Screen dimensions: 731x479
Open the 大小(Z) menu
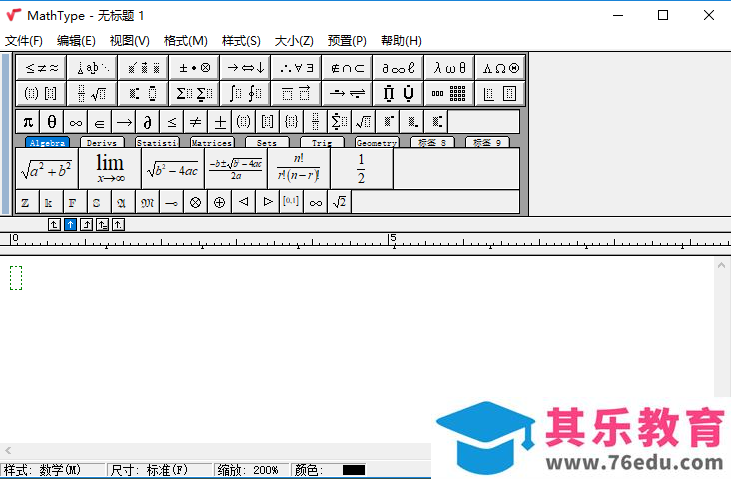pos(294,41)
